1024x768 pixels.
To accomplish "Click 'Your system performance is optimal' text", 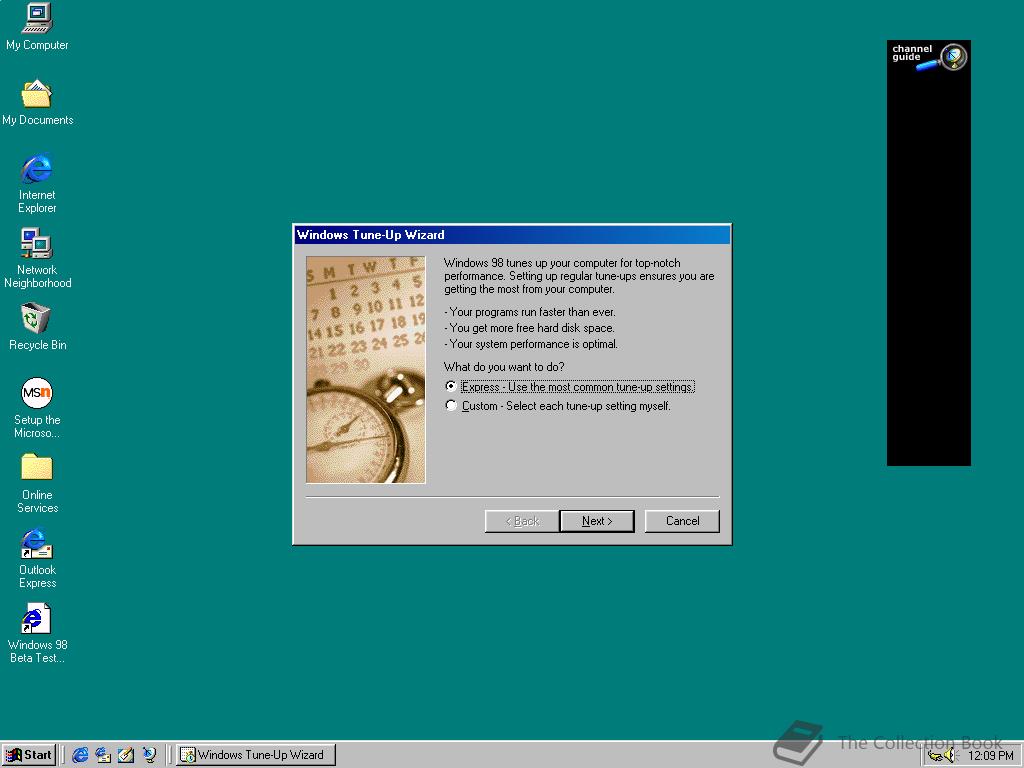I will (531, 344).
